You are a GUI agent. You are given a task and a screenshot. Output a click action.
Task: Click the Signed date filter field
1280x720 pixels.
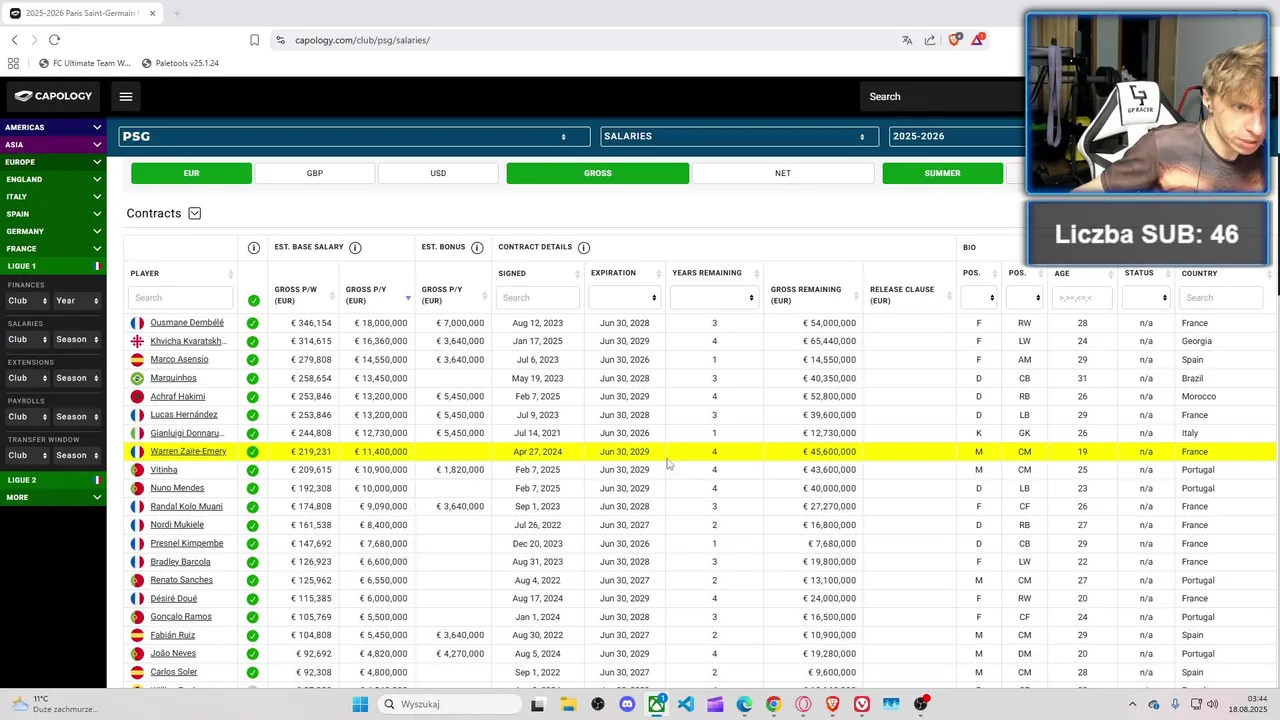pos(537,297)
